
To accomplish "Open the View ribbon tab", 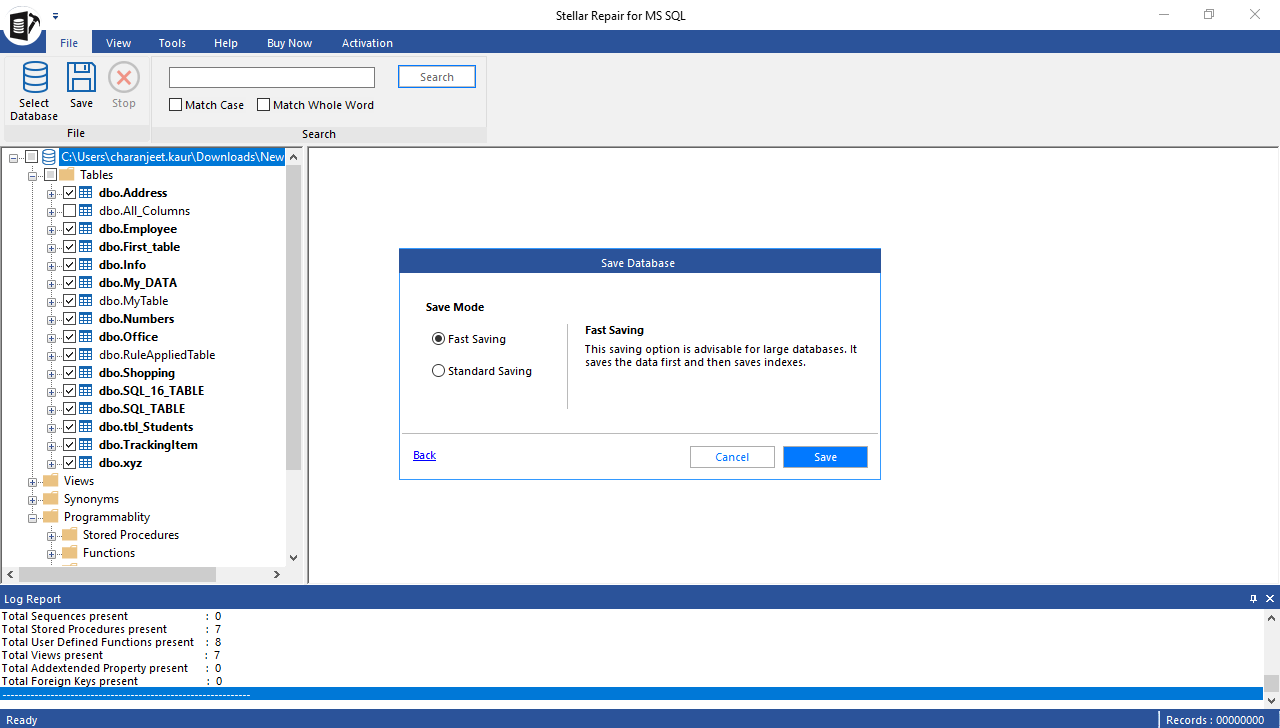I will 119,43.
